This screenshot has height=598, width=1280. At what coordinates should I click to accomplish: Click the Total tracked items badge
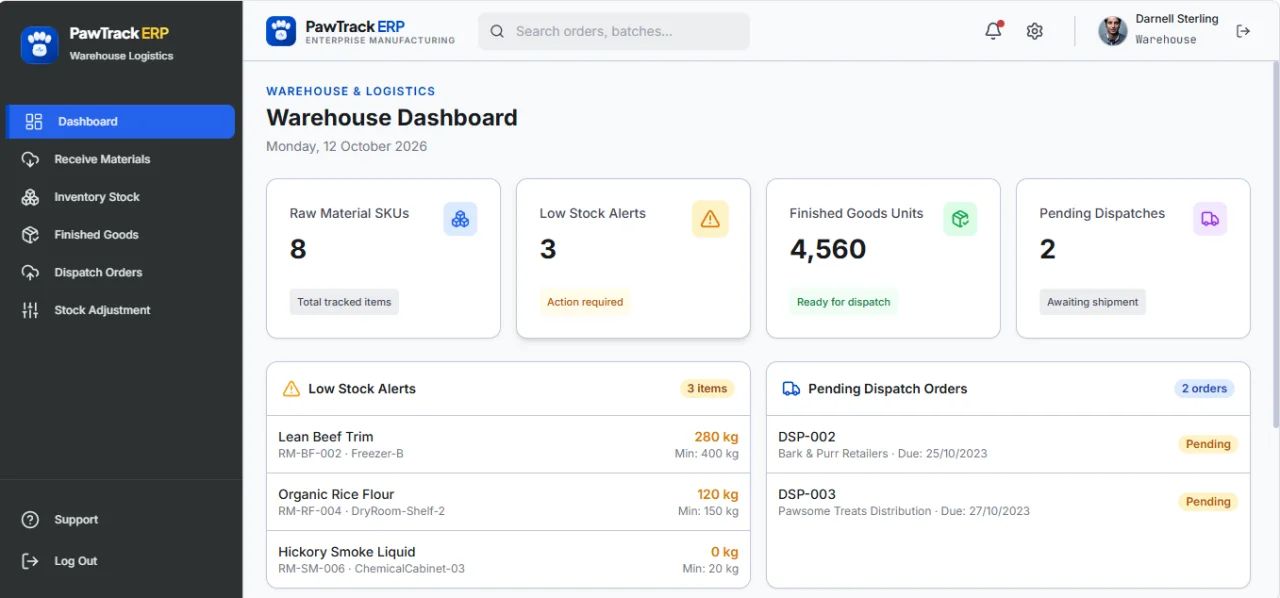point(344,302)
